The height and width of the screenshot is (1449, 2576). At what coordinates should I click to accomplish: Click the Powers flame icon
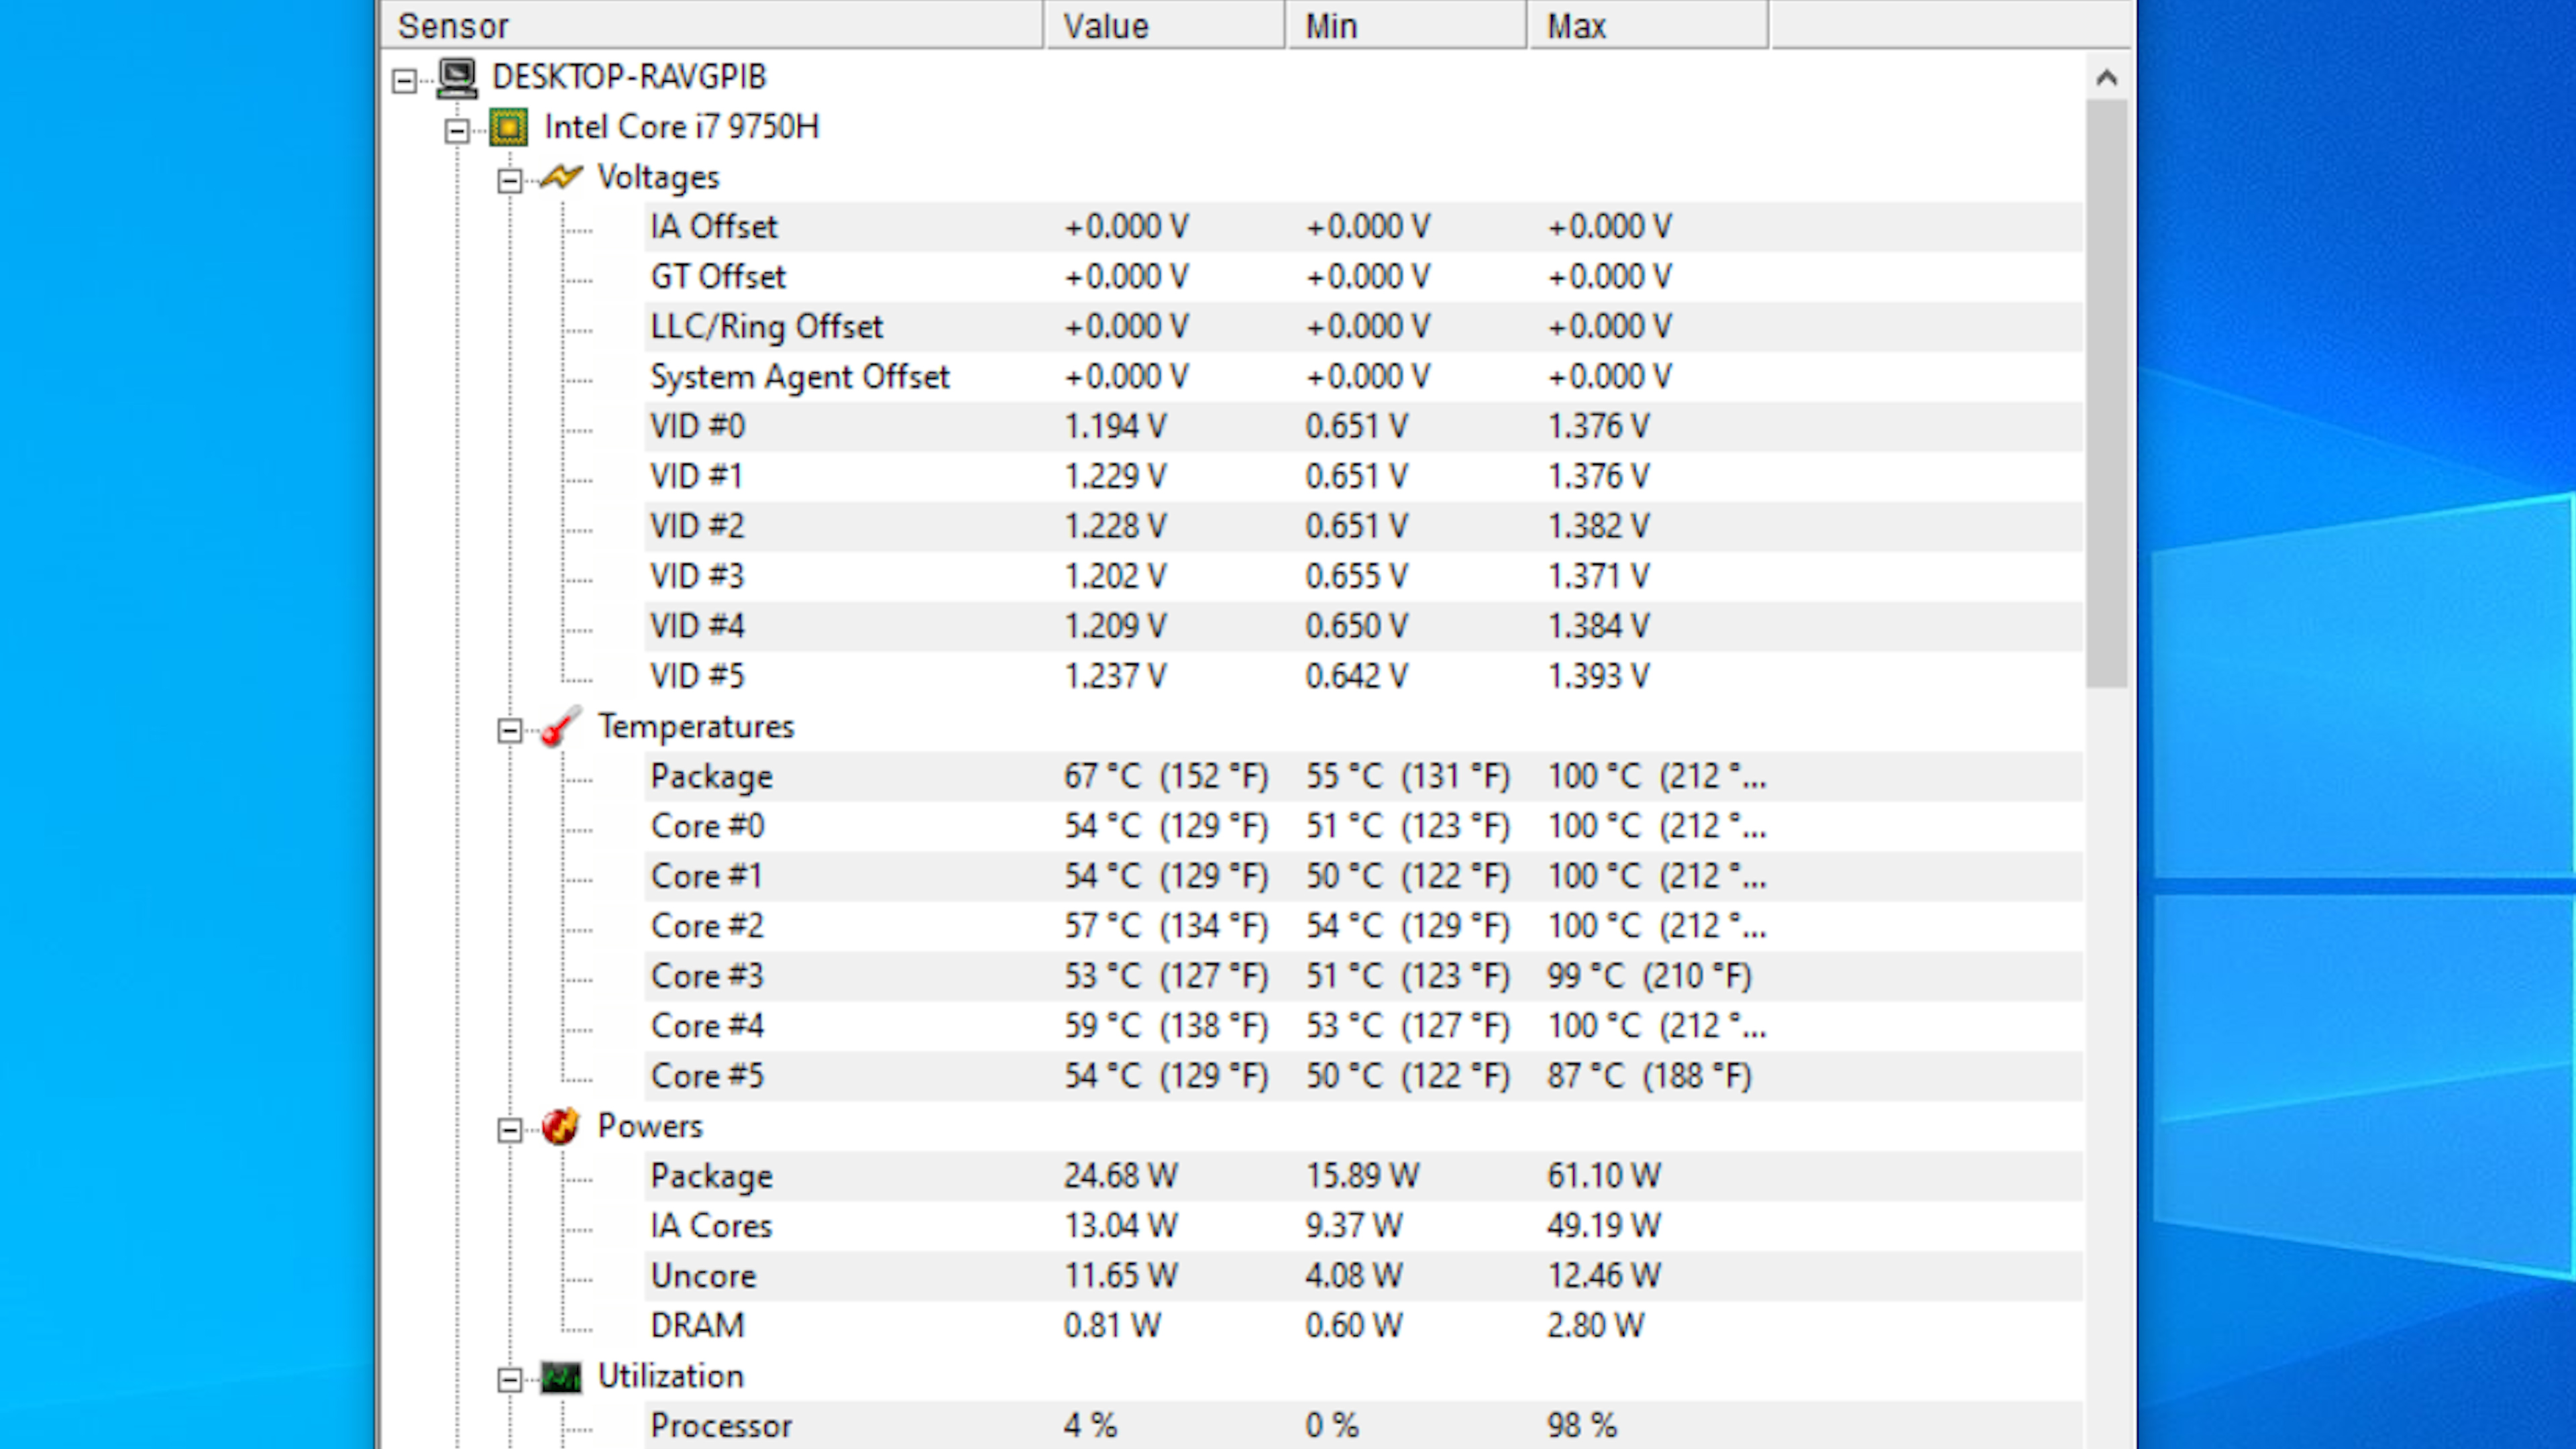561,1126
